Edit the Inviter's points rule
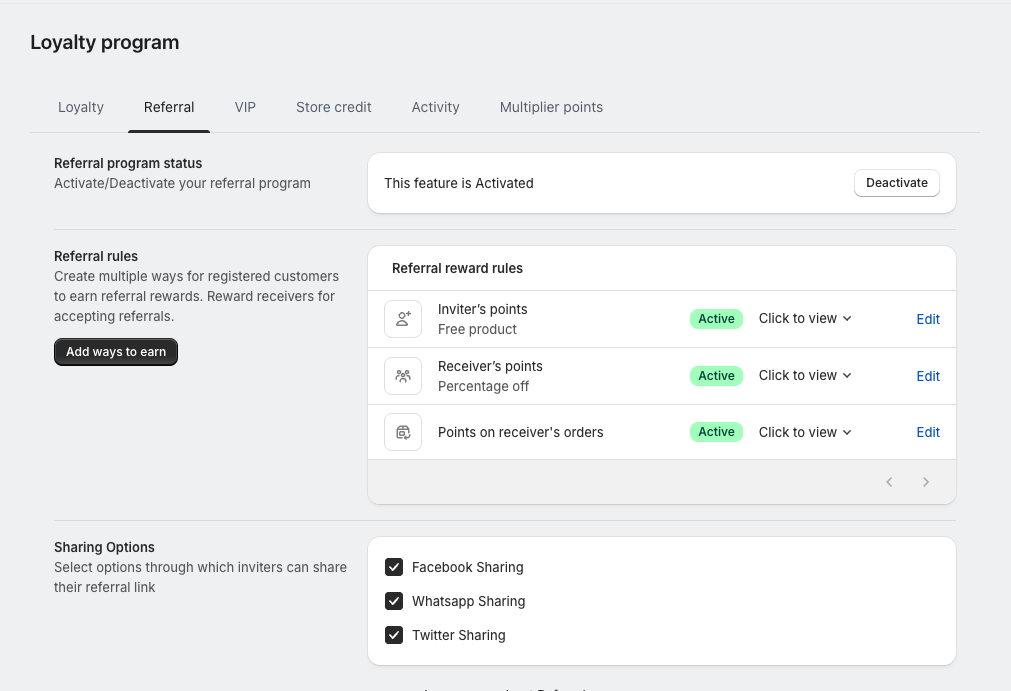The image size is (1011, 691). pos(928,319)
